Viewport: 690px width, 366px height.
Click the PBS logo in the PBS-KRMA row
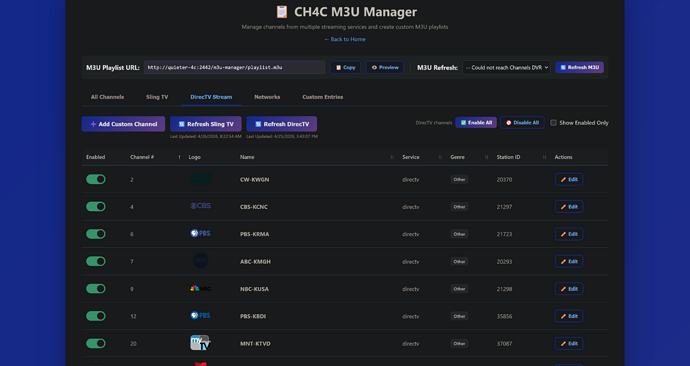tap(200, 233)
